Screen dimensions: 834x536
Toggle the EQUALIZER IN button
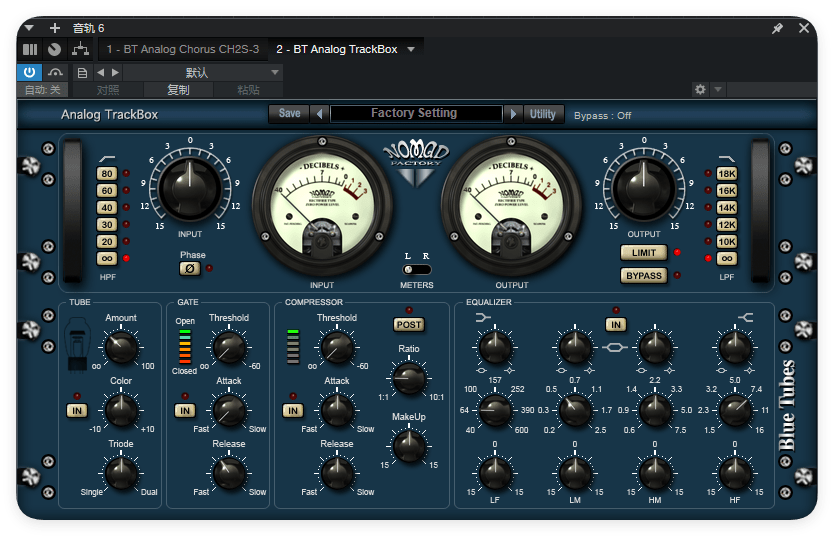coord(616,324)
